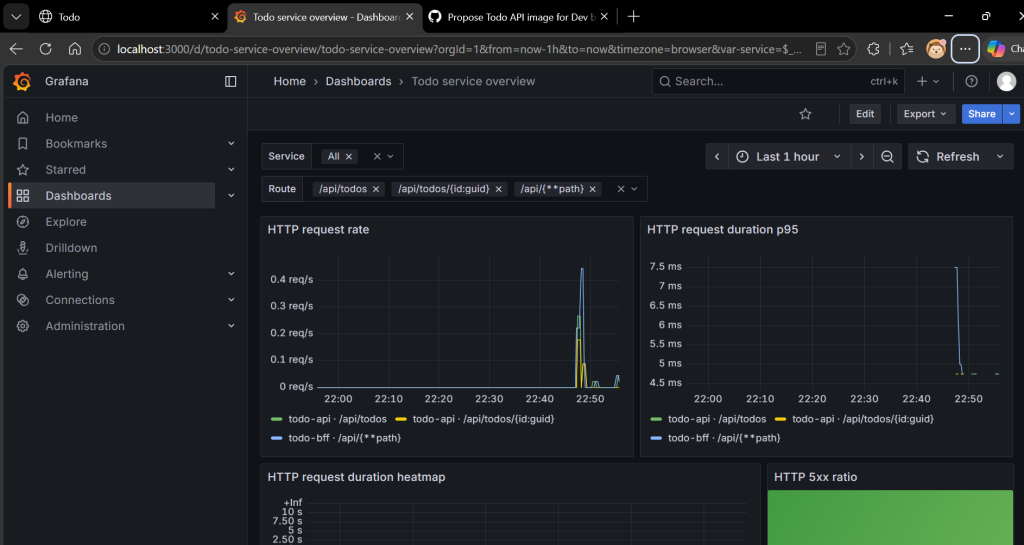Viewport: 1024px width, 545px height.
Task: Clear the Service variable selection
Action: (377, 157)
